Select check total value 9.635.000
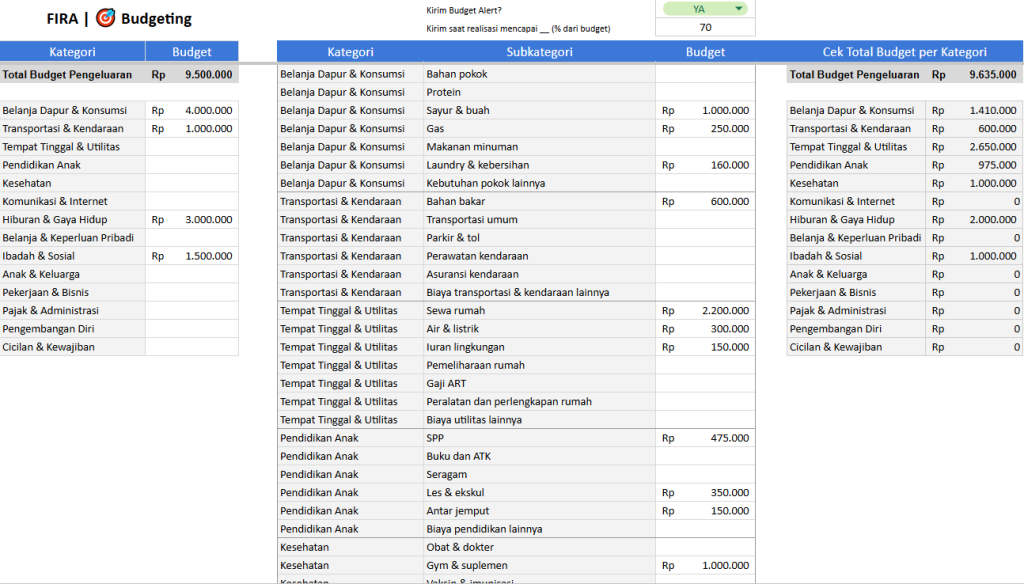 coord(974,74)
